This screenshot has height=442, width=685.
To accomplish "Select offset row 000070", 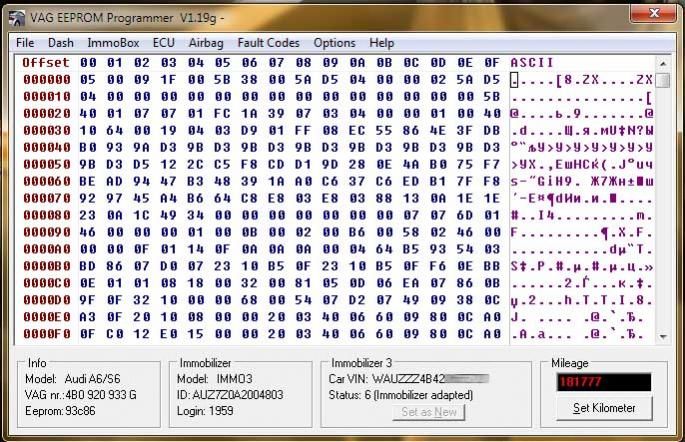I will [47, 198].
